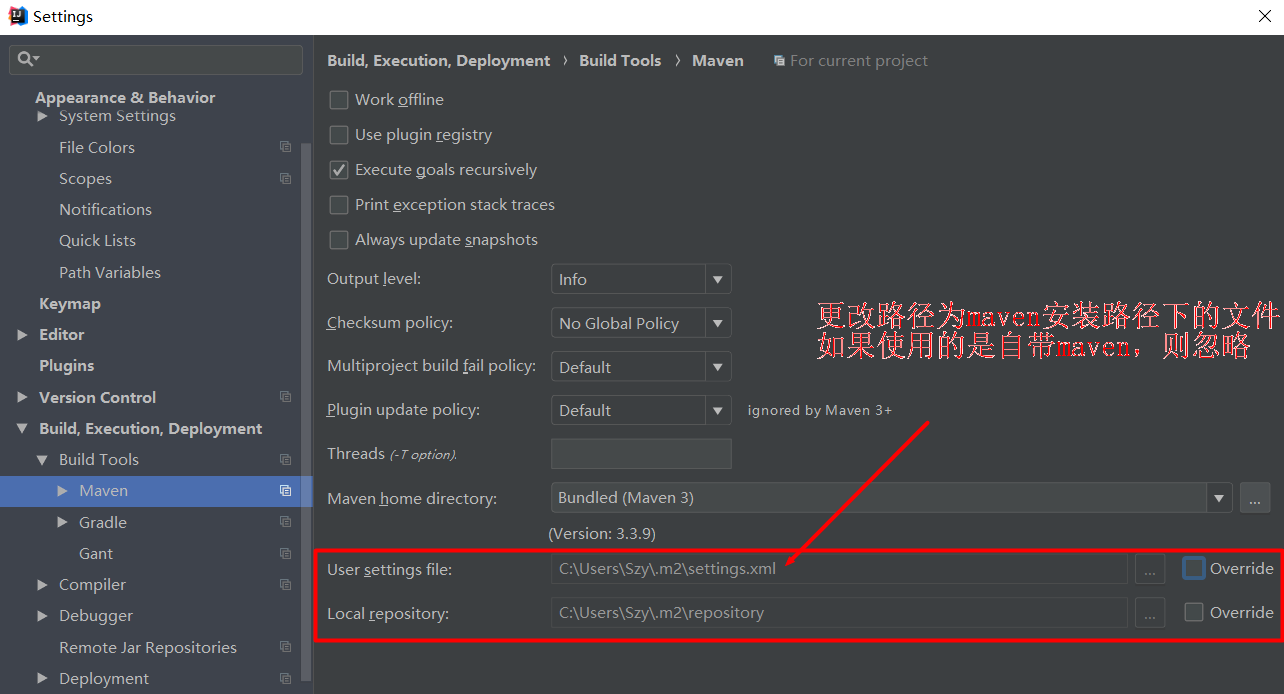Click the Local repository path field
Screen dimensions: 1284x694
coord(839,612)
